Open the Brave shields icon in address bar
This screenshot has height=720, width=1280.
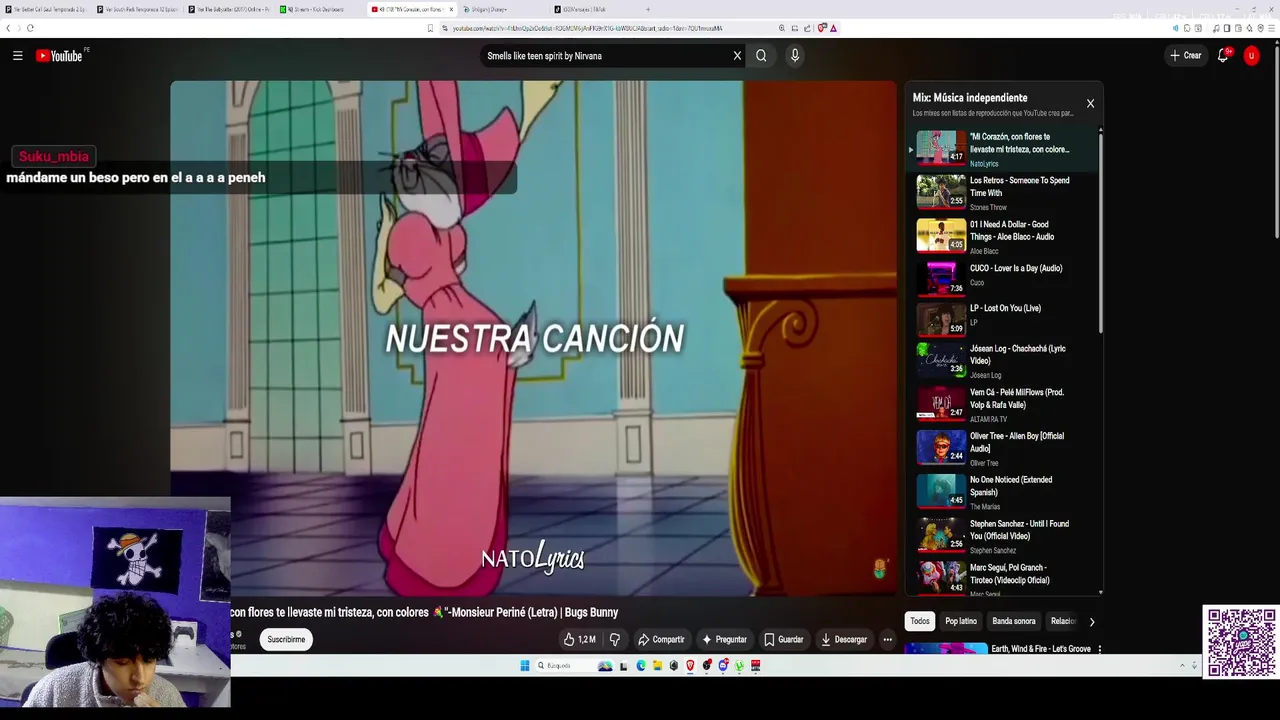click(x=822, y=28)
